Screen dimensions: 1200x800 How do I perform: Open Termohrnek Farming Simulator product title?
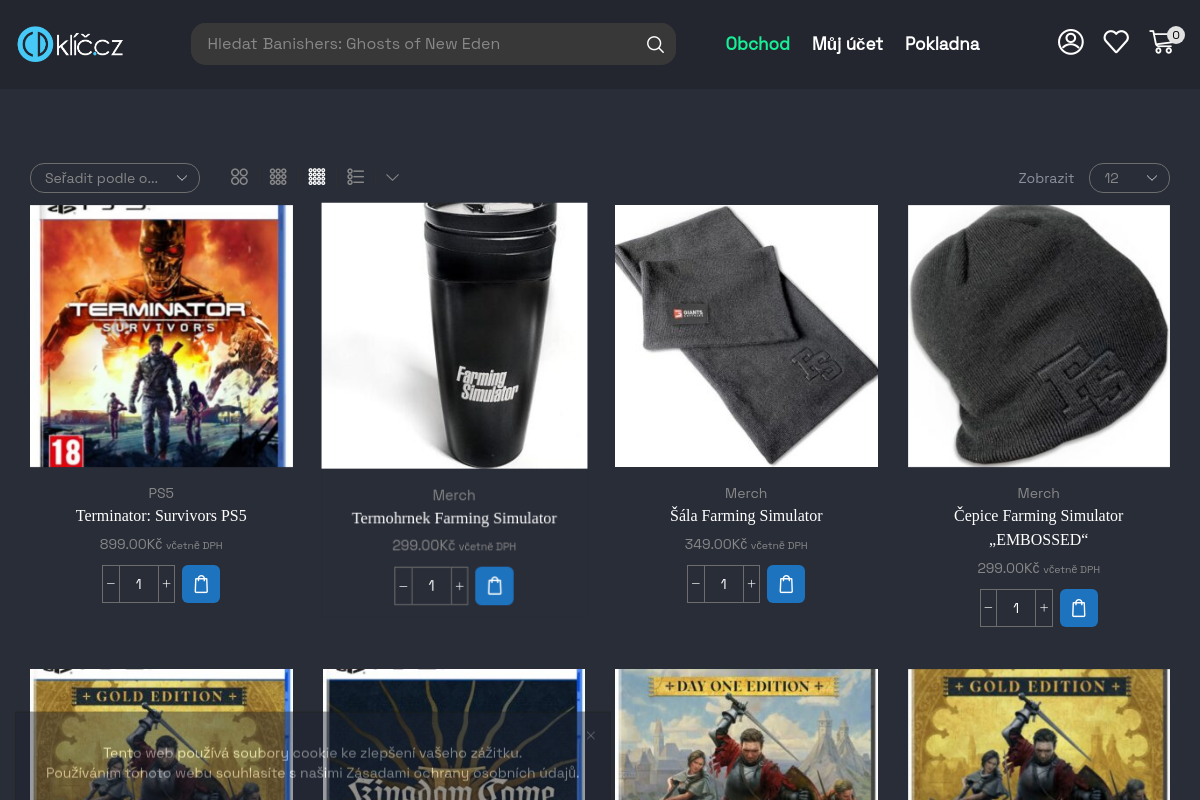pyautogui.click(x=454, y=518)
